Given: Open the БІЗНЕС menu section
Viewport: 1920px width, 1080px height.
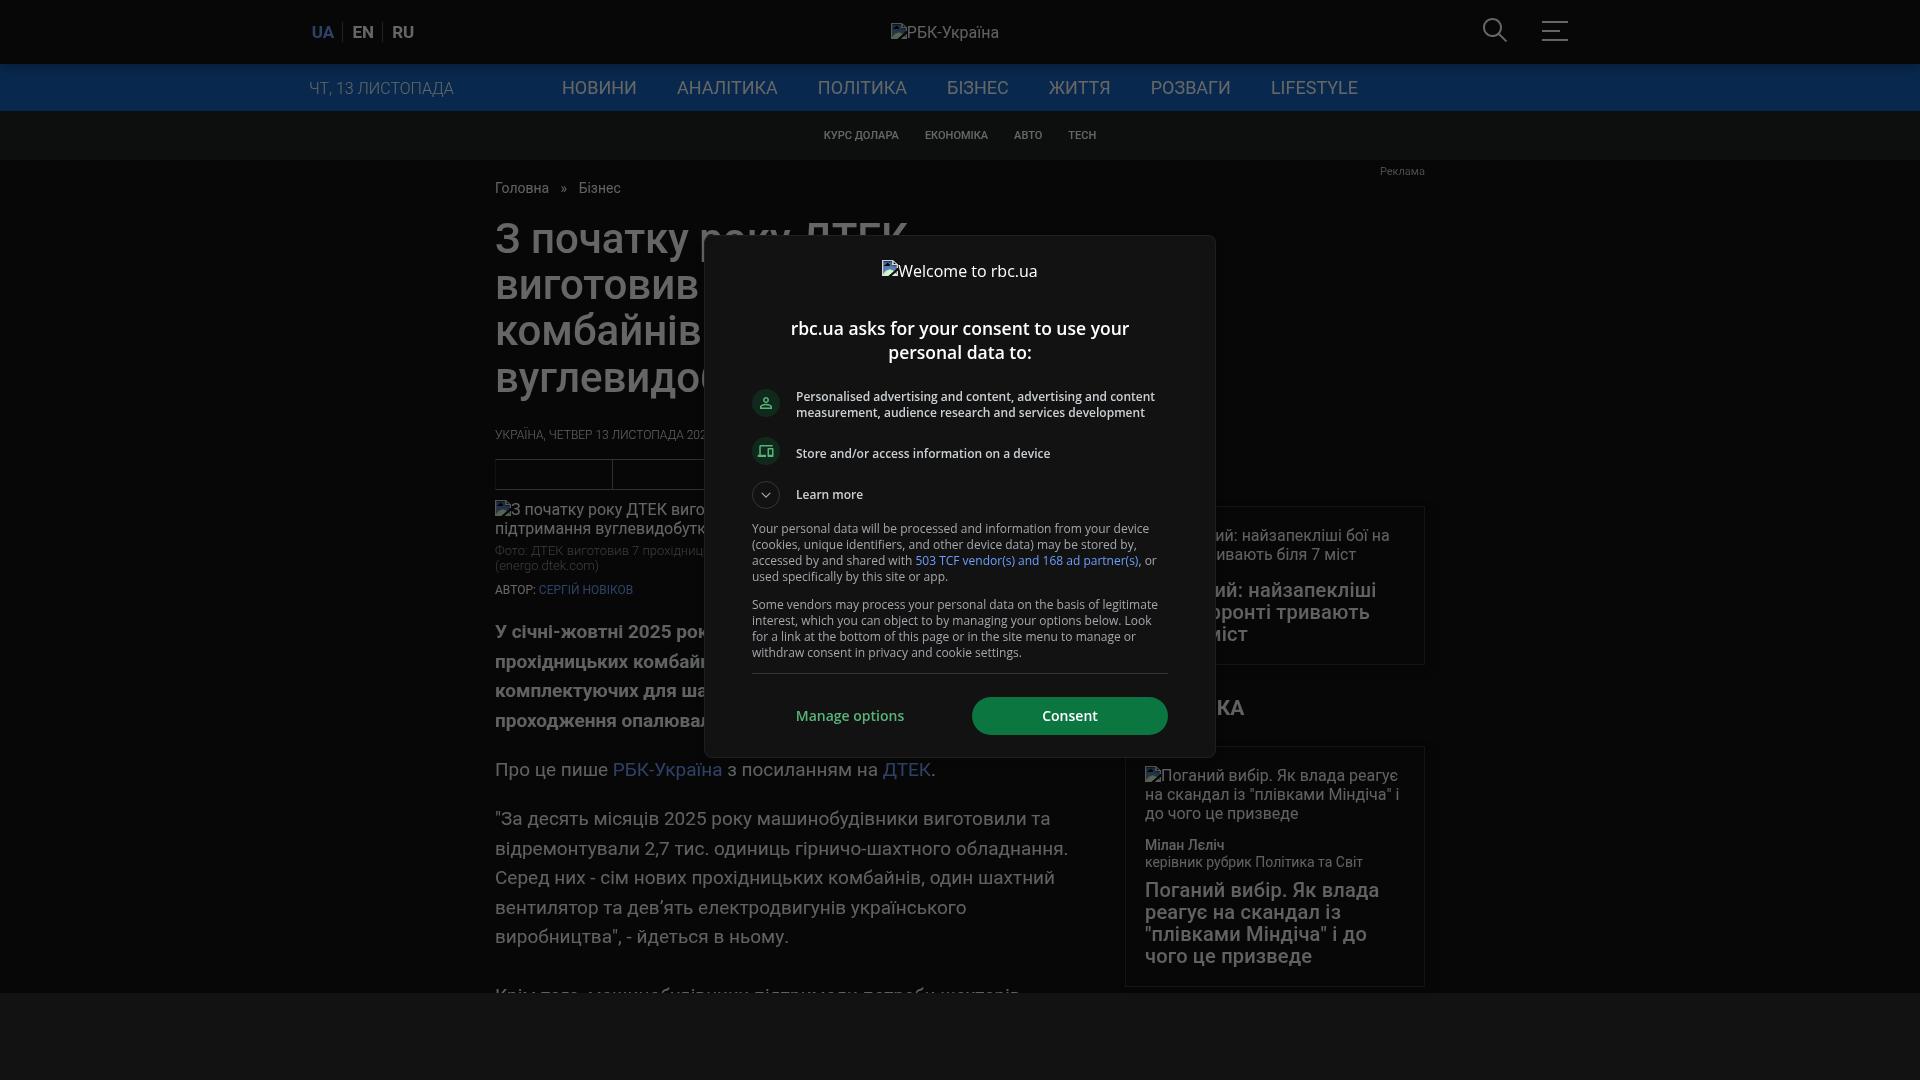Looking at the screenshot, I should tap(977, 88).
